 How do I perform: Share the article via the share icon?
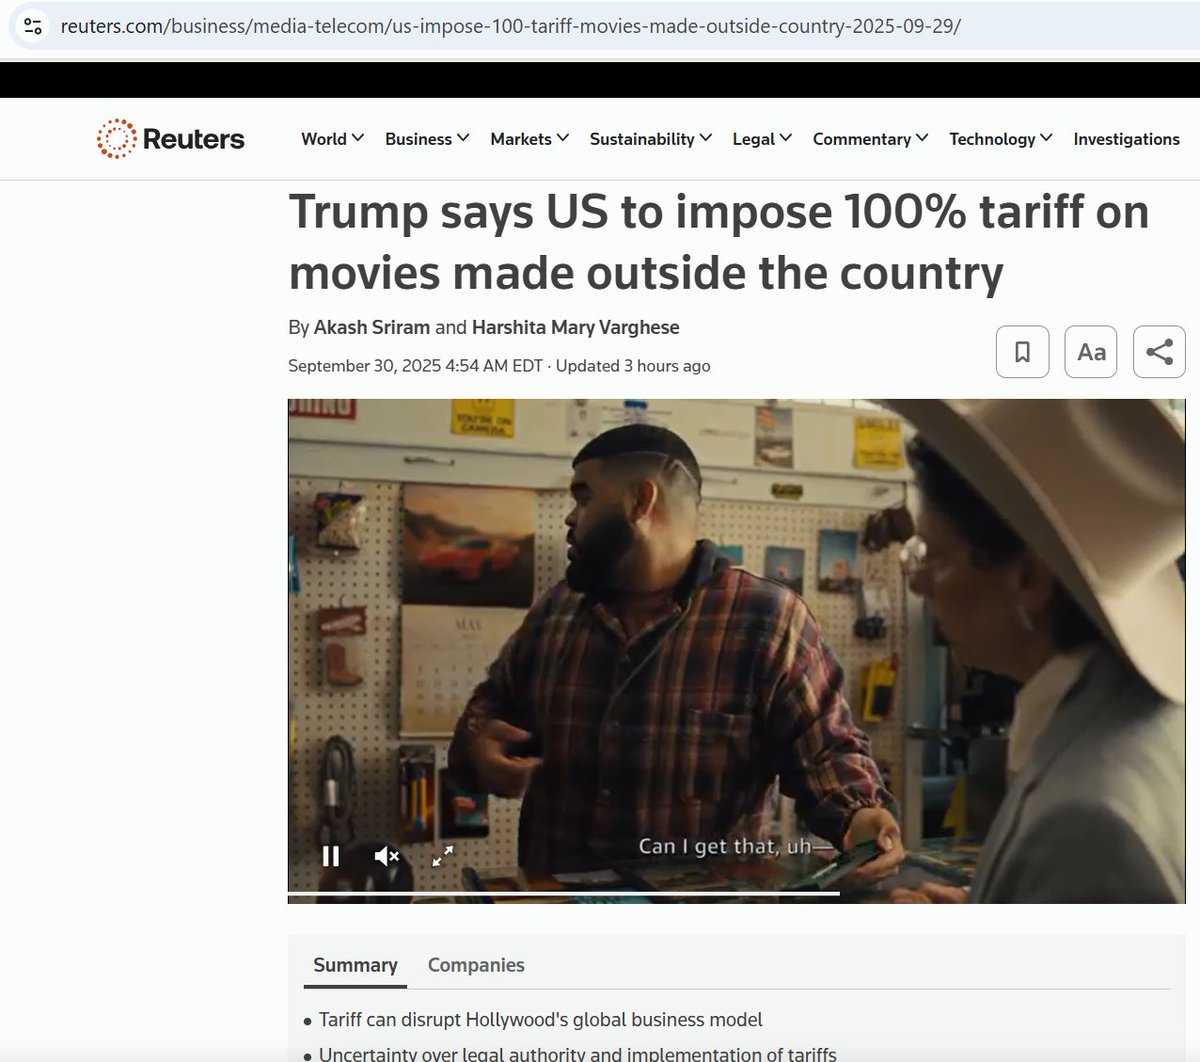coord(1159,352)
